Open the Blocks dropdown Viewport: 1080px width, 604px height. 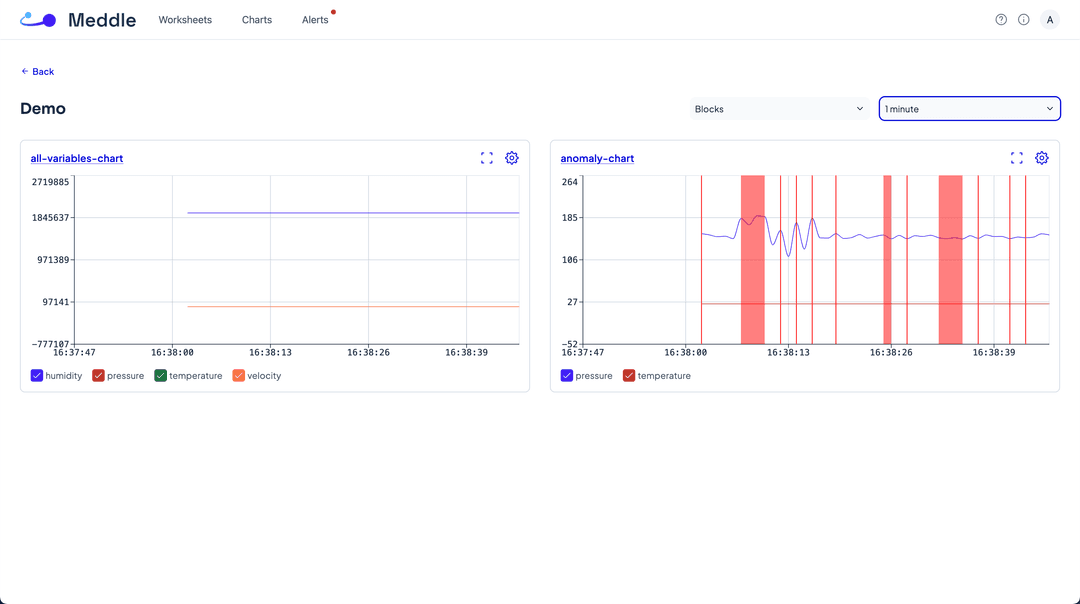tap(778, 109)
